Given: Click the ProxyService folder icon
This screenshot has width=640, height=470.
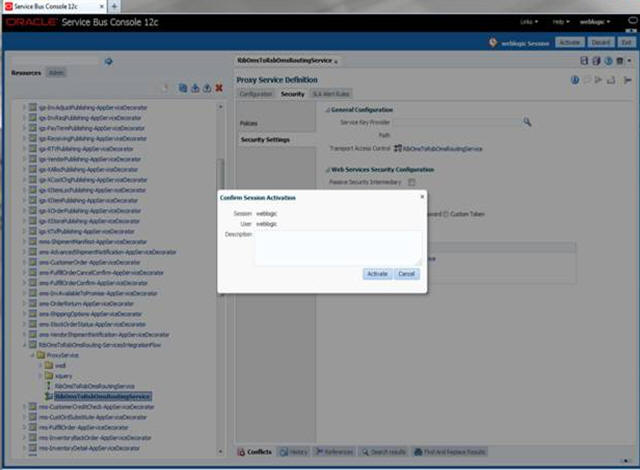Looking at the screenshot, I should [41, 355].
